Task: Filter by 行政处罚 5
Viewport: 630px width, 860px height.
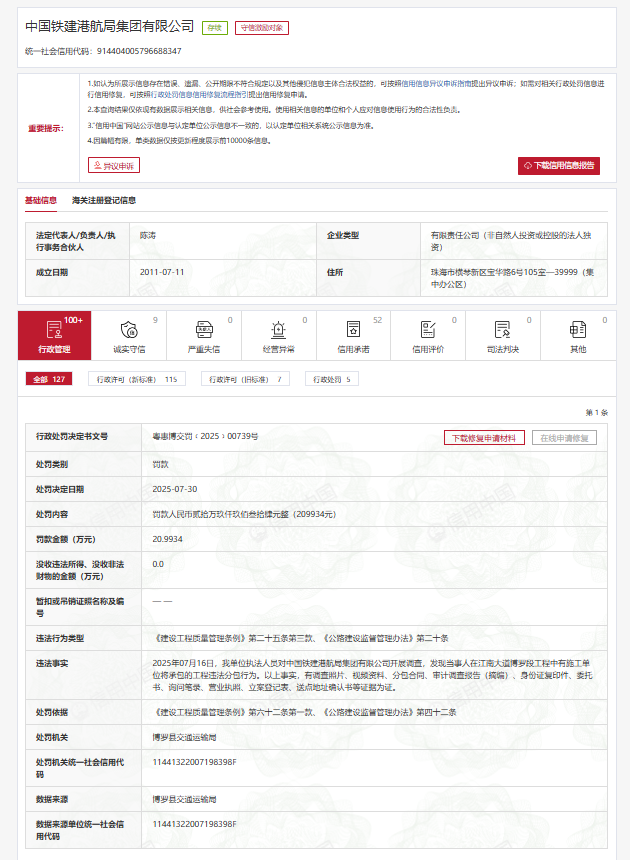Action: (x=332, y=379)
